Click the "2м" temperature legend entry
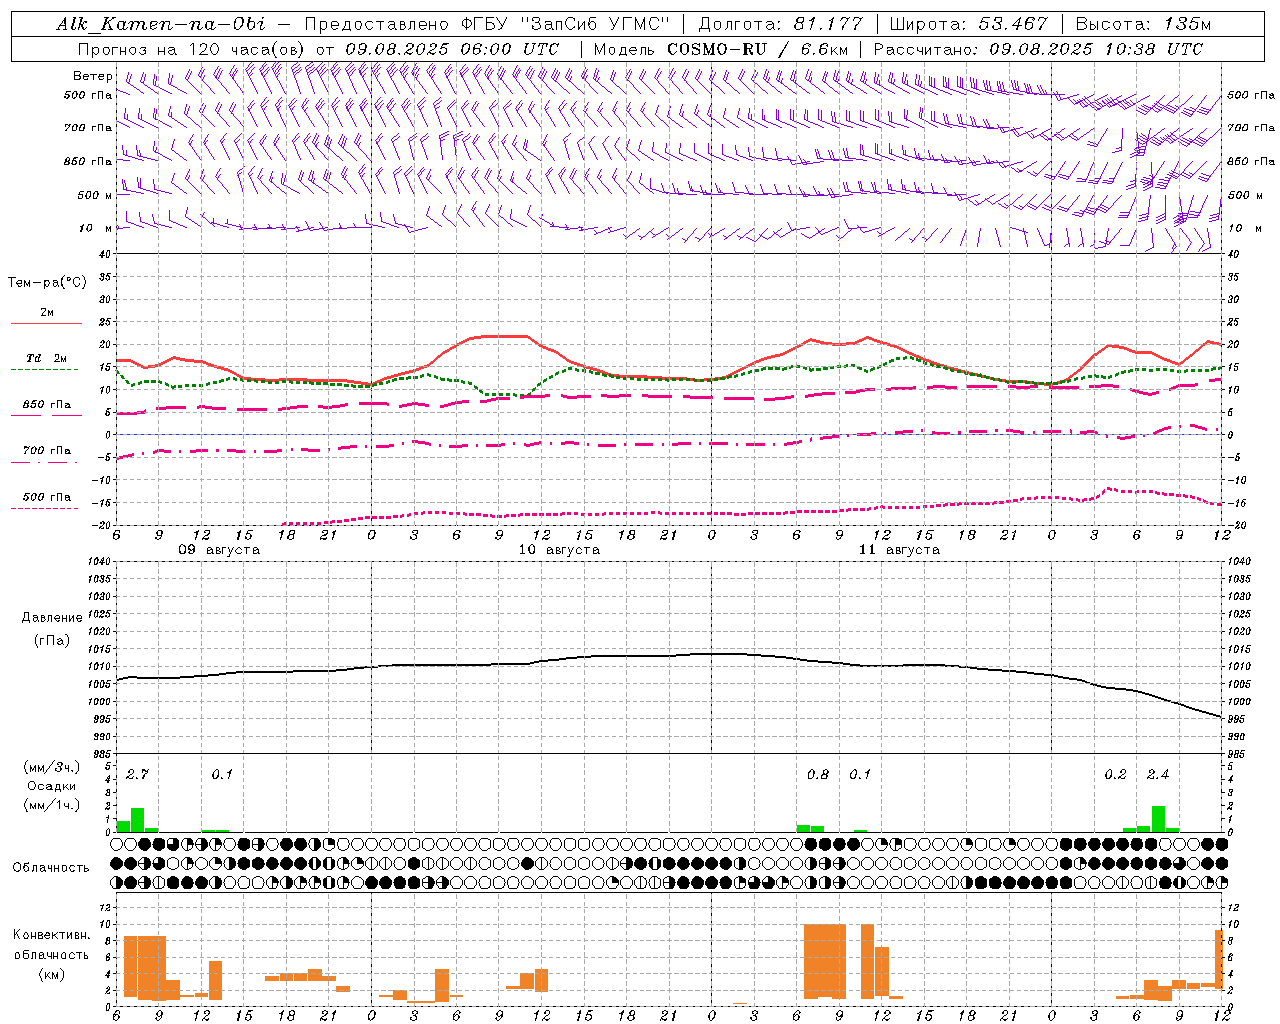The height and width of the screenshot is (1024, 1280). click(47, 313)
